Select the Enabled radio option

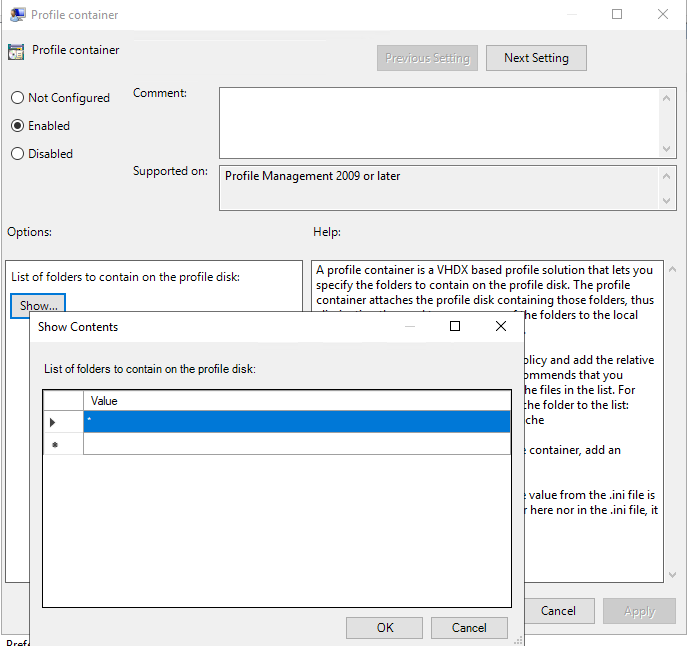18,126
